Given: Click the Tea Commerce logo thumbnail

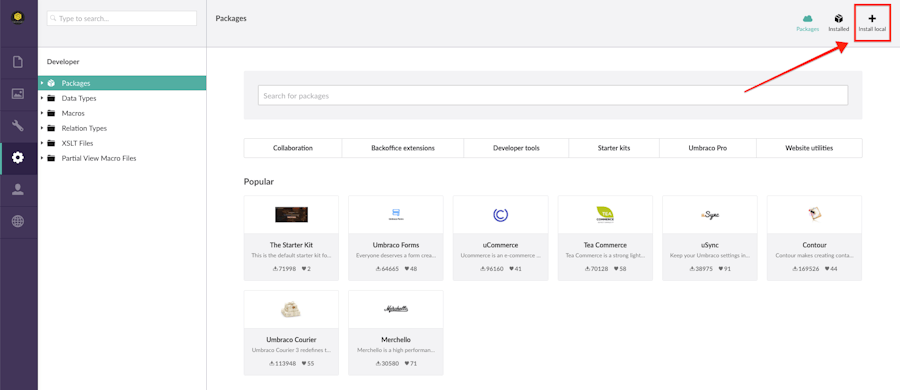Looking at the screenshot, I should pos(605,215).
